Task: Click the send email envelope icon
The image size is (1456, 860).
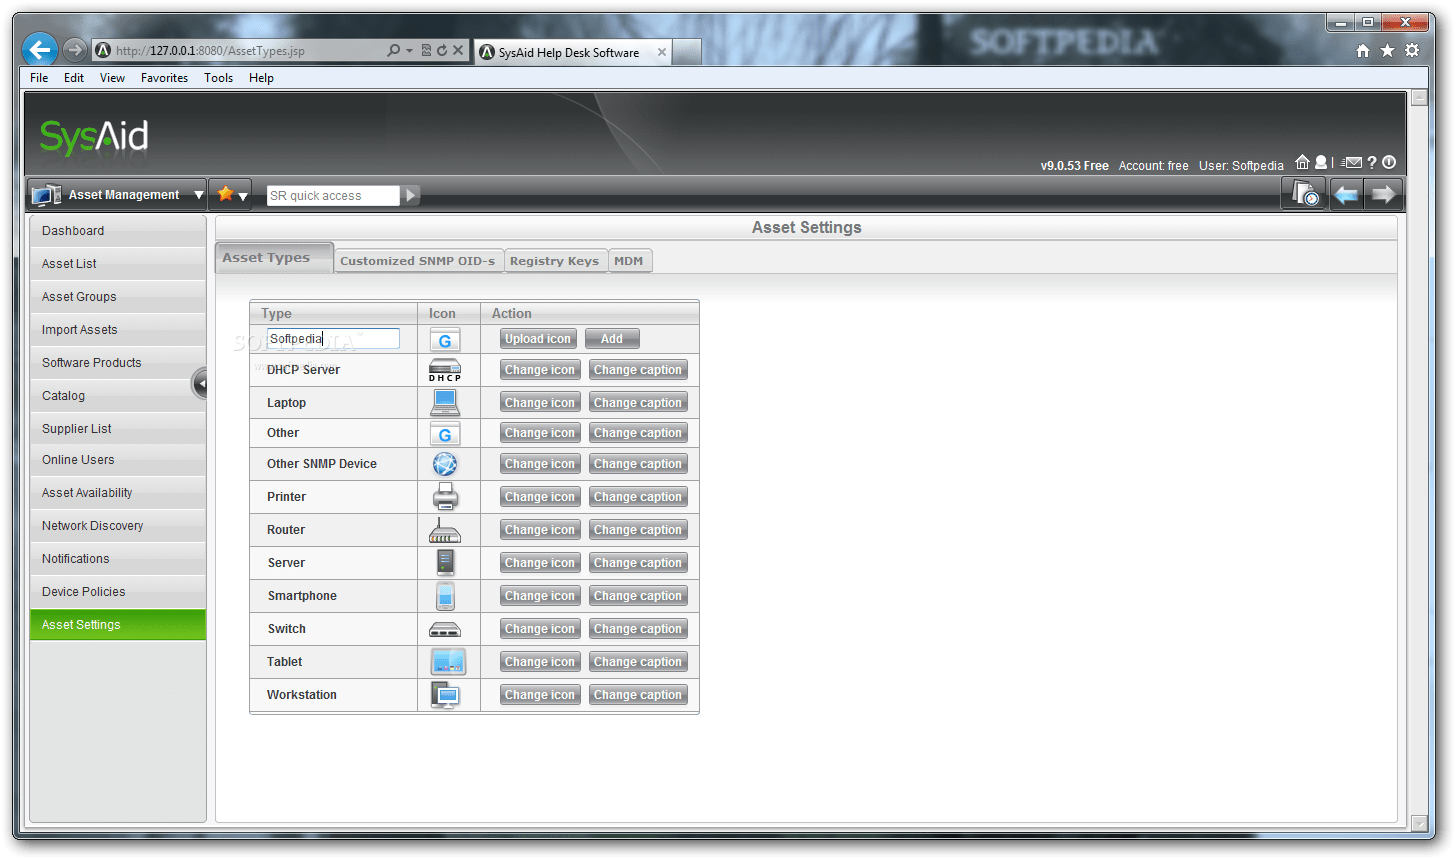Action: pos(1352,161)
